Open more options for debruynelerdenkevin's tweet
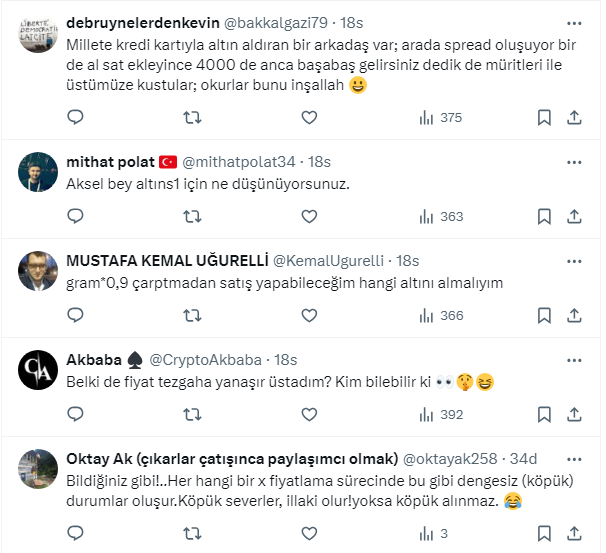606x553 pixels. 574,22
